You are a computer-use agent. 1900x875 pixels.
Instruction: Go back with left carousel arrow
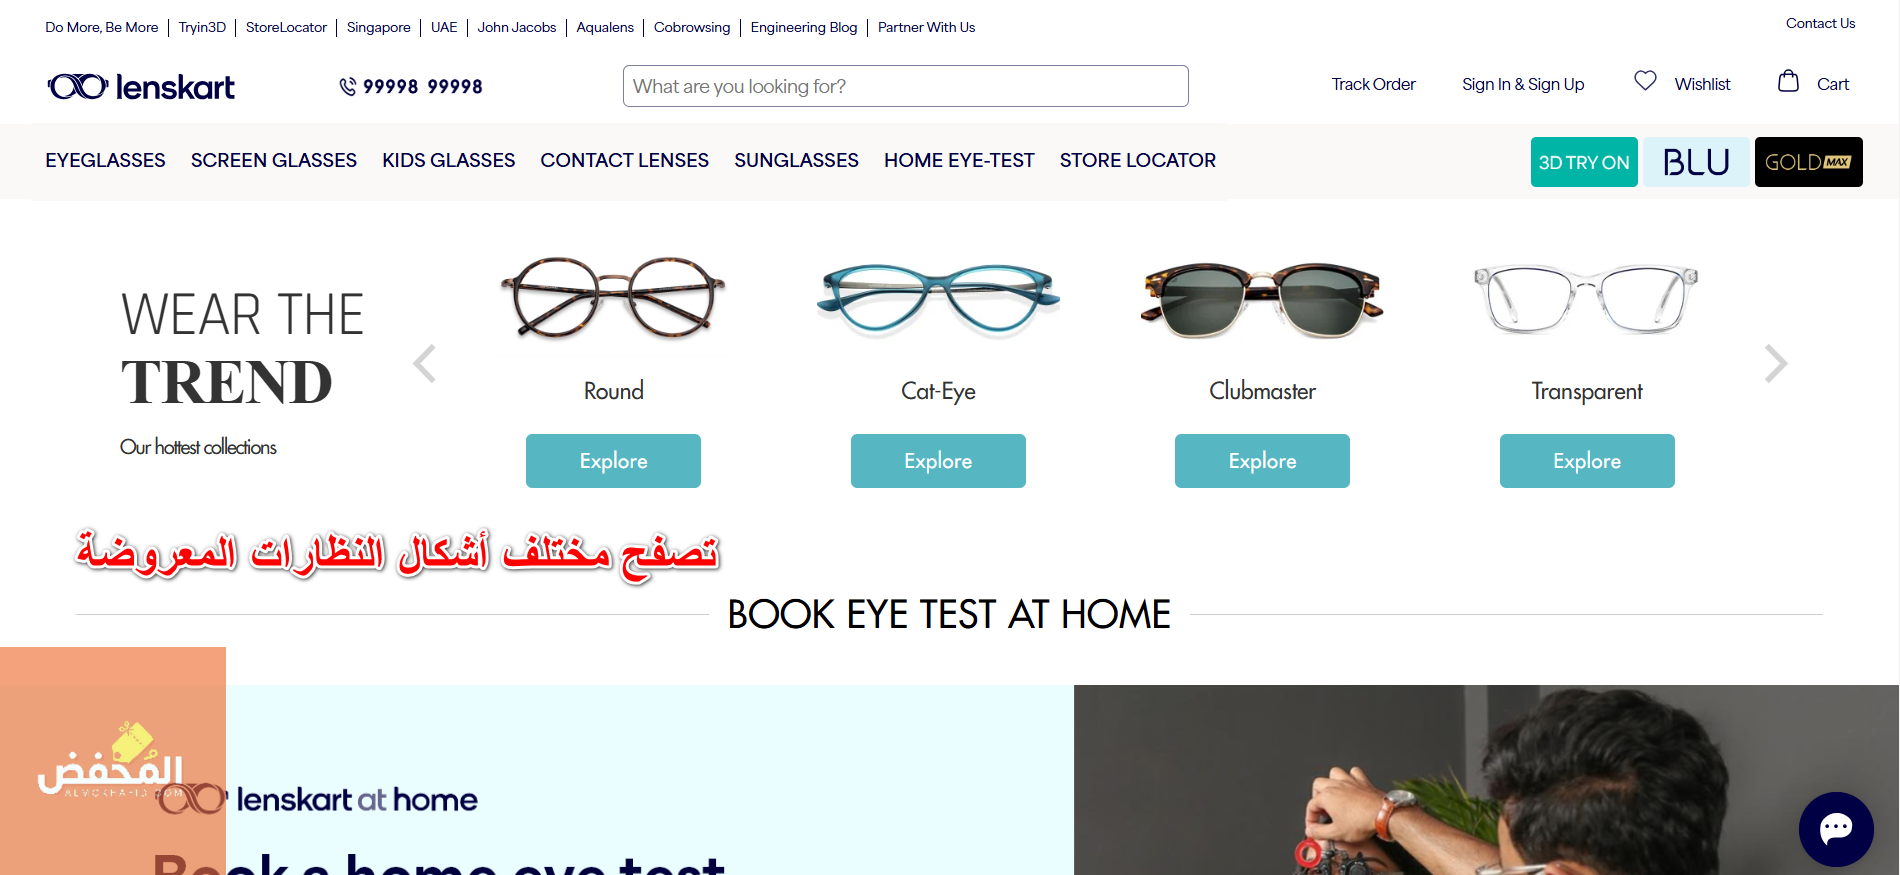(x=425, y=364)
